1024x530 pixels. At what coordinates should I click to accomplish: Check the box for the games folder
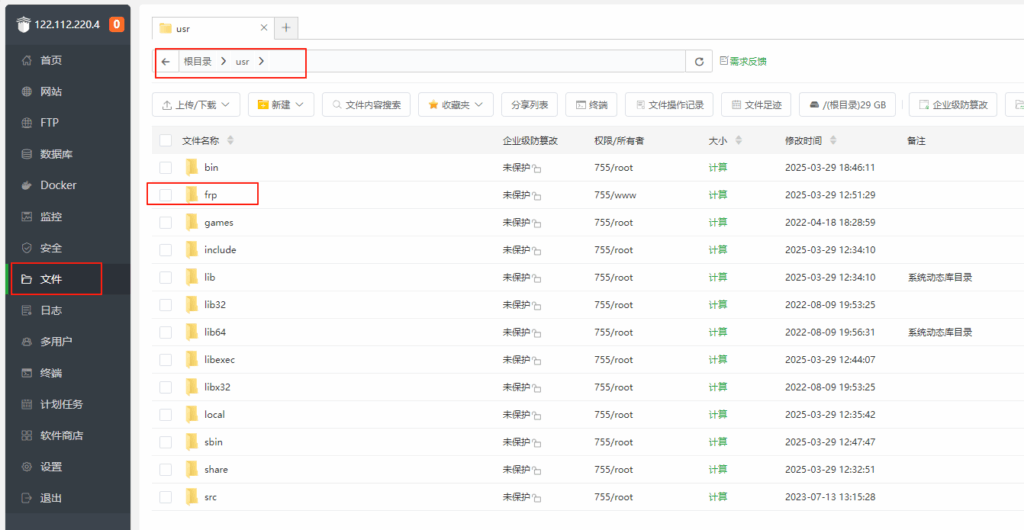[x=165, y=223]
